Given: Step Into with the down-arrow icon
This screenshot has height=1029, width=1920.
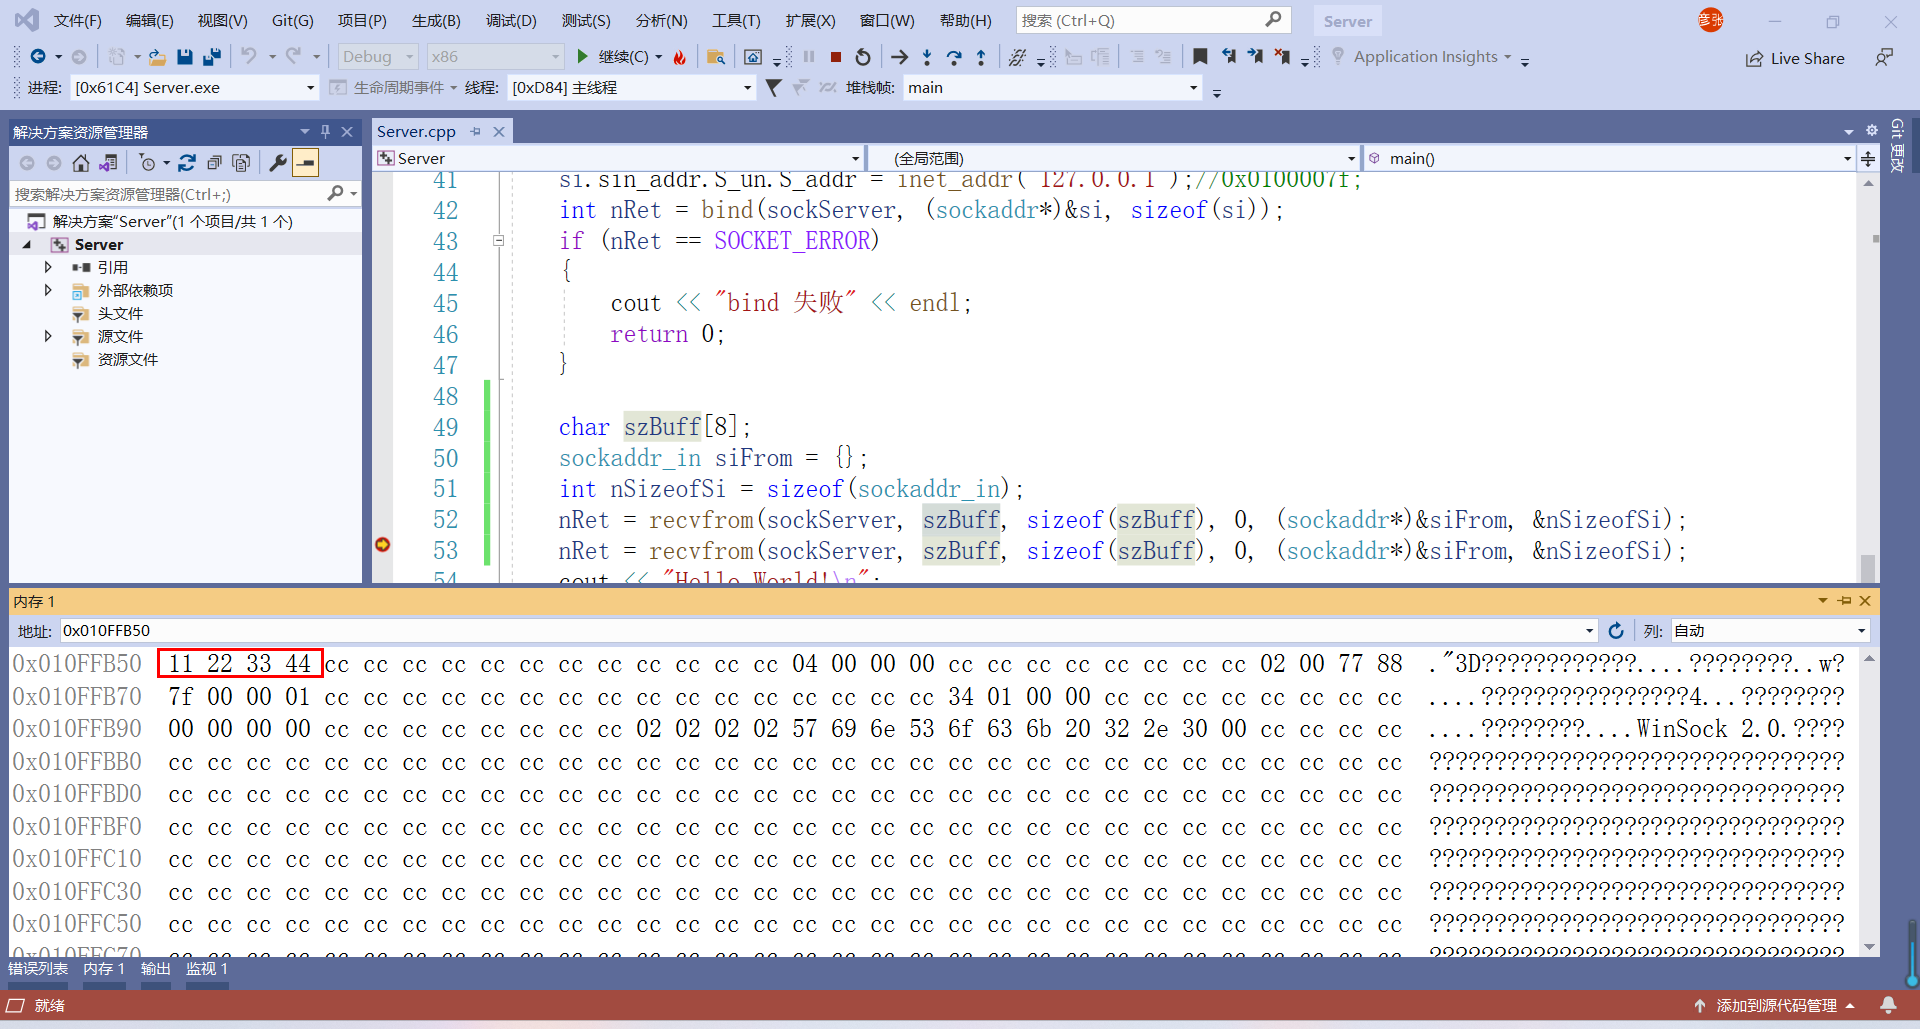Looking at the screenshot, I should pos(927,57).
